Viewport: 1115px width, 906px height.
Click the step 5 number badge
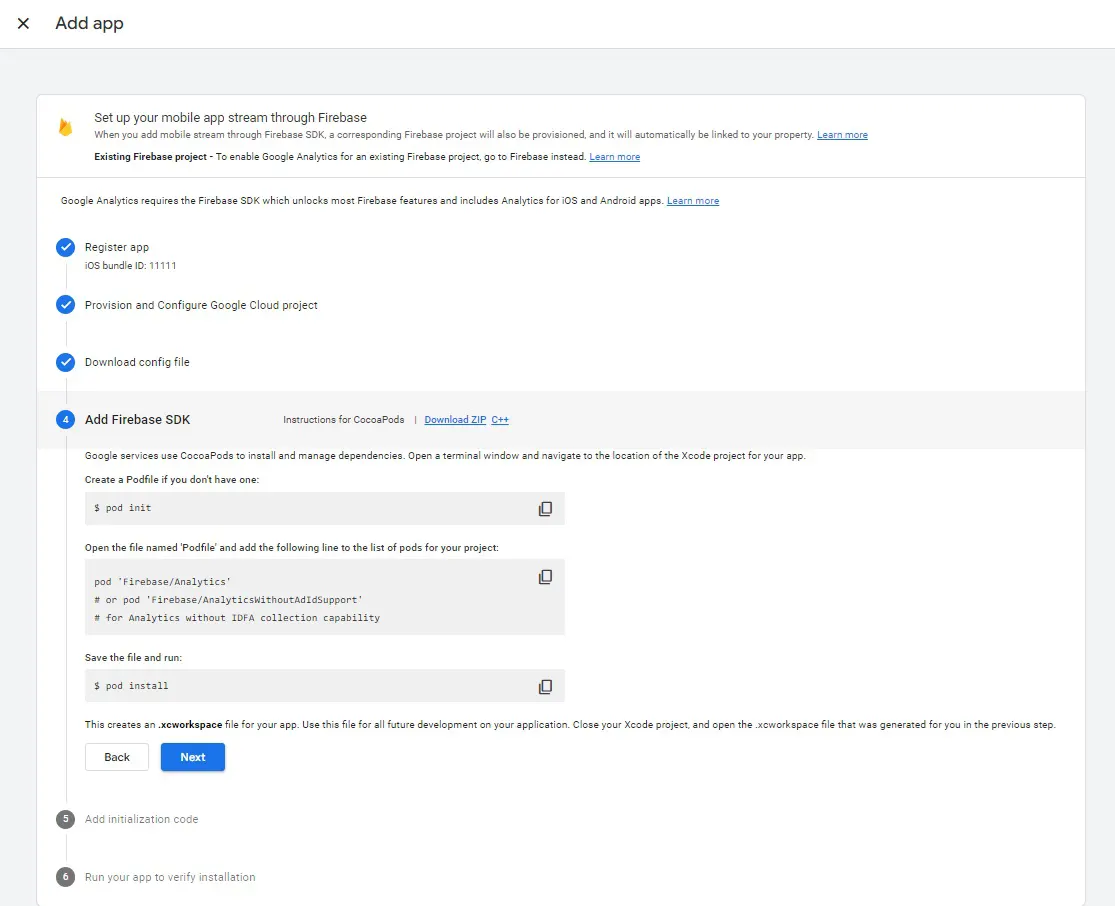click(65, 819)
